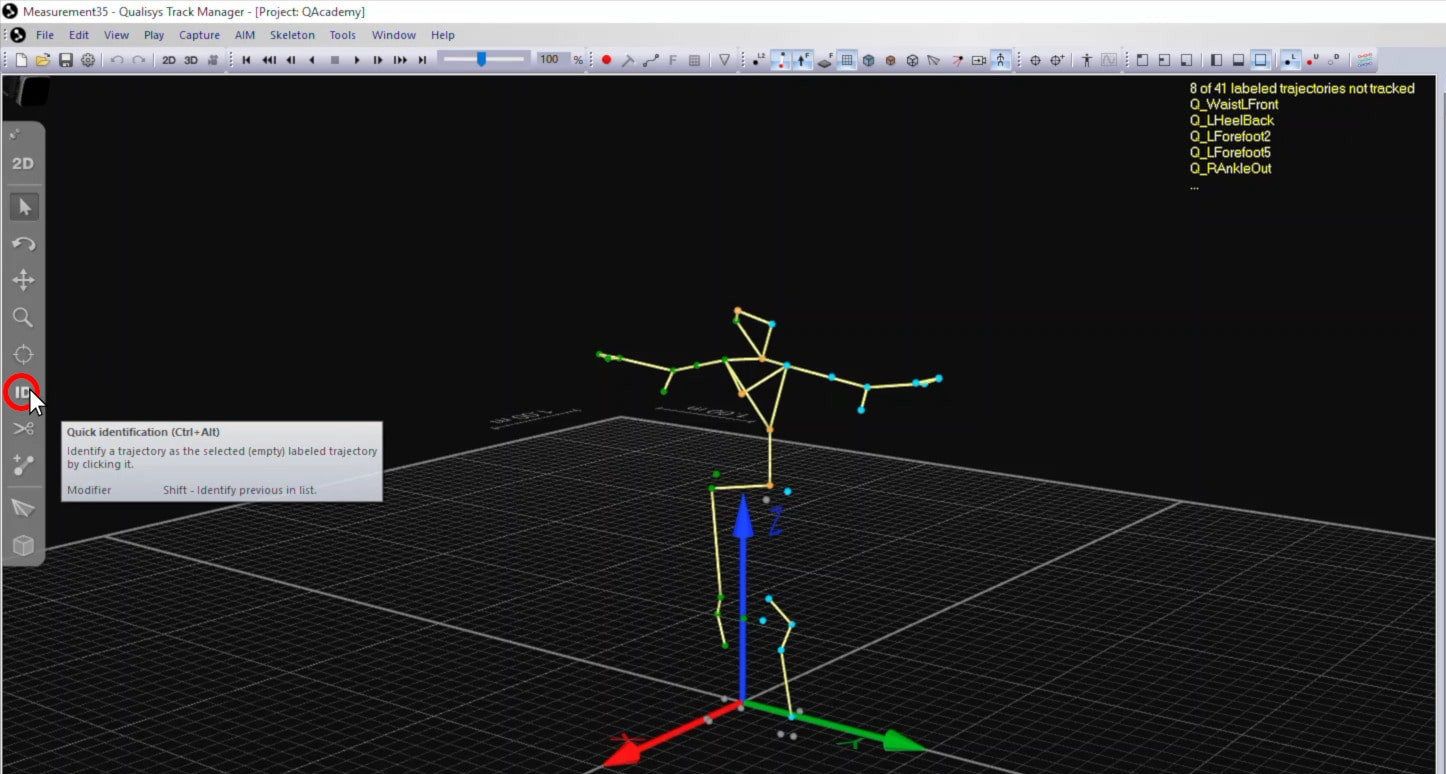The width and height of the screenshot is (1446, 774).
Task: Toggle discarded trajectories D panel
Action: 1334,60
